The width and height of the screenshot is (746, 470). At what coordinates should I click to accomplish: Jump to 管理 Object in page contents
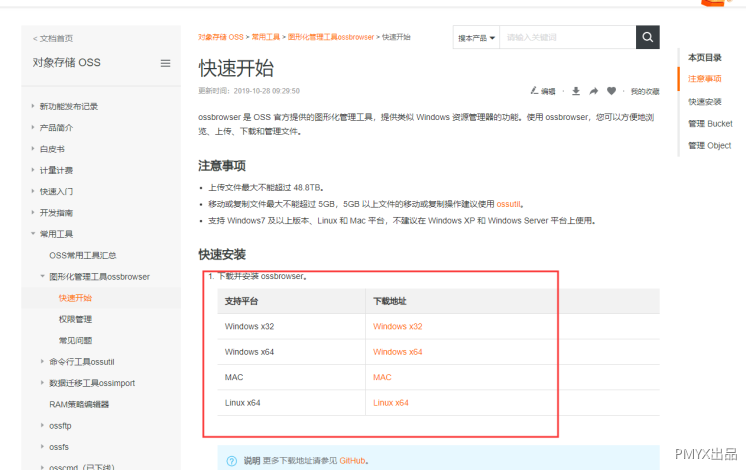pos(709,146)
